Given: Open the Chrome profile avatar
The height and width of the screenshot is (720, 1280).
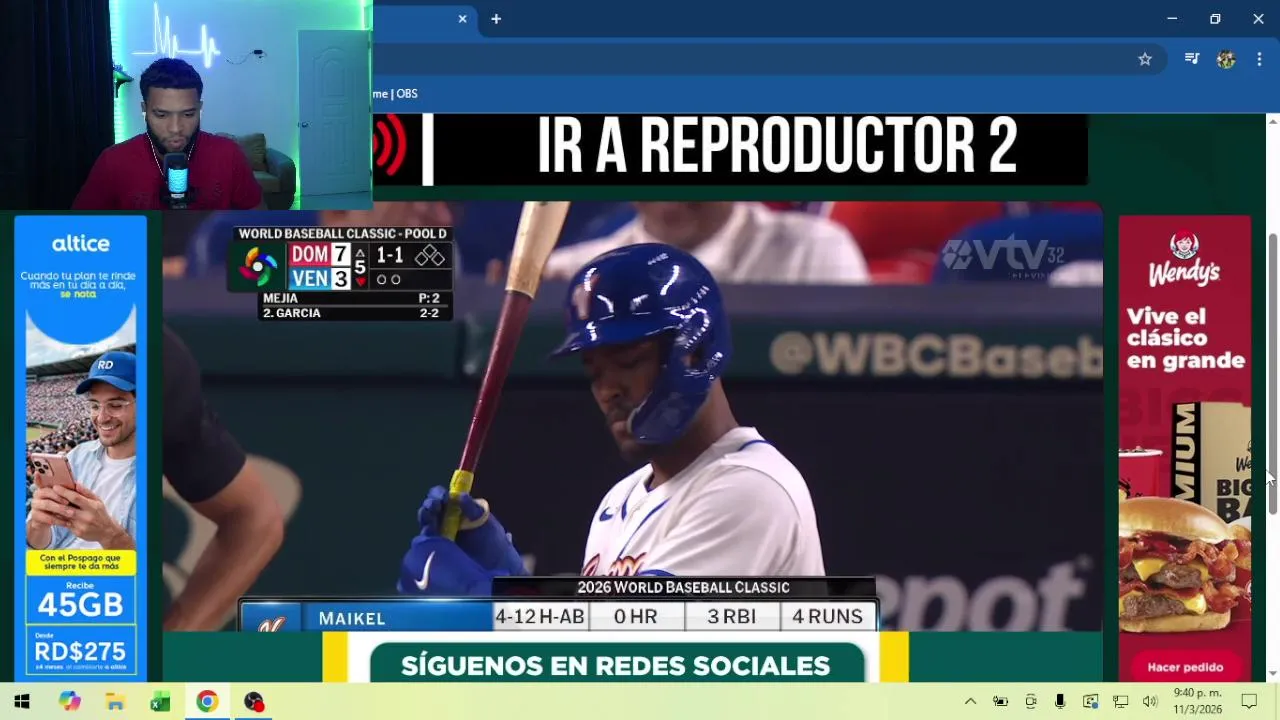Looking at the screenshot, I should tap(1226, 59).
